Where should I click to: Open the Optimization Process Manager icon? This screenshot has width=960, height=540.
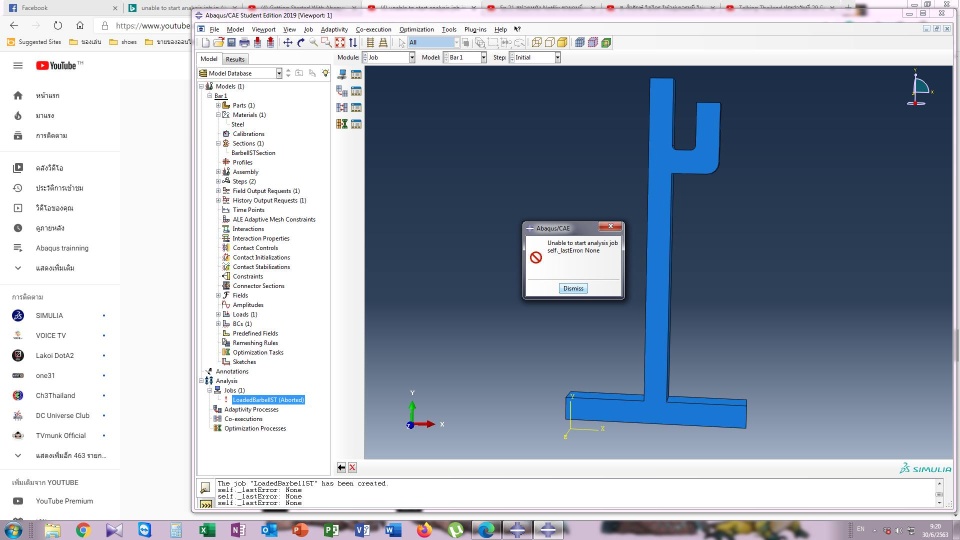pos(356,124)
